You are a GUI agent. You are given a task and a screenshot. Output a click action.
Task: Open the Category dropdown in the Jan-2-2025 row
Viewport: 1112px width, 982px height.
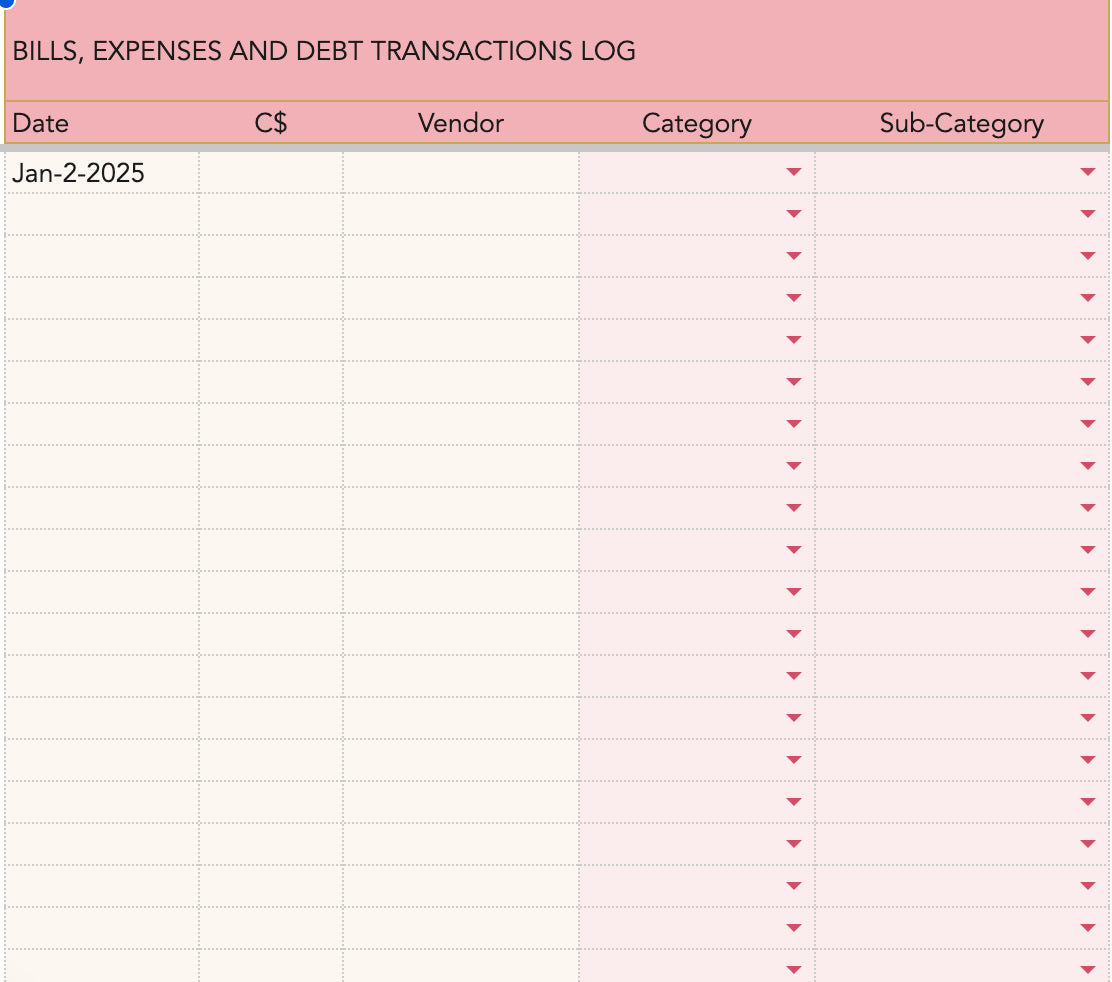(793, 172)
